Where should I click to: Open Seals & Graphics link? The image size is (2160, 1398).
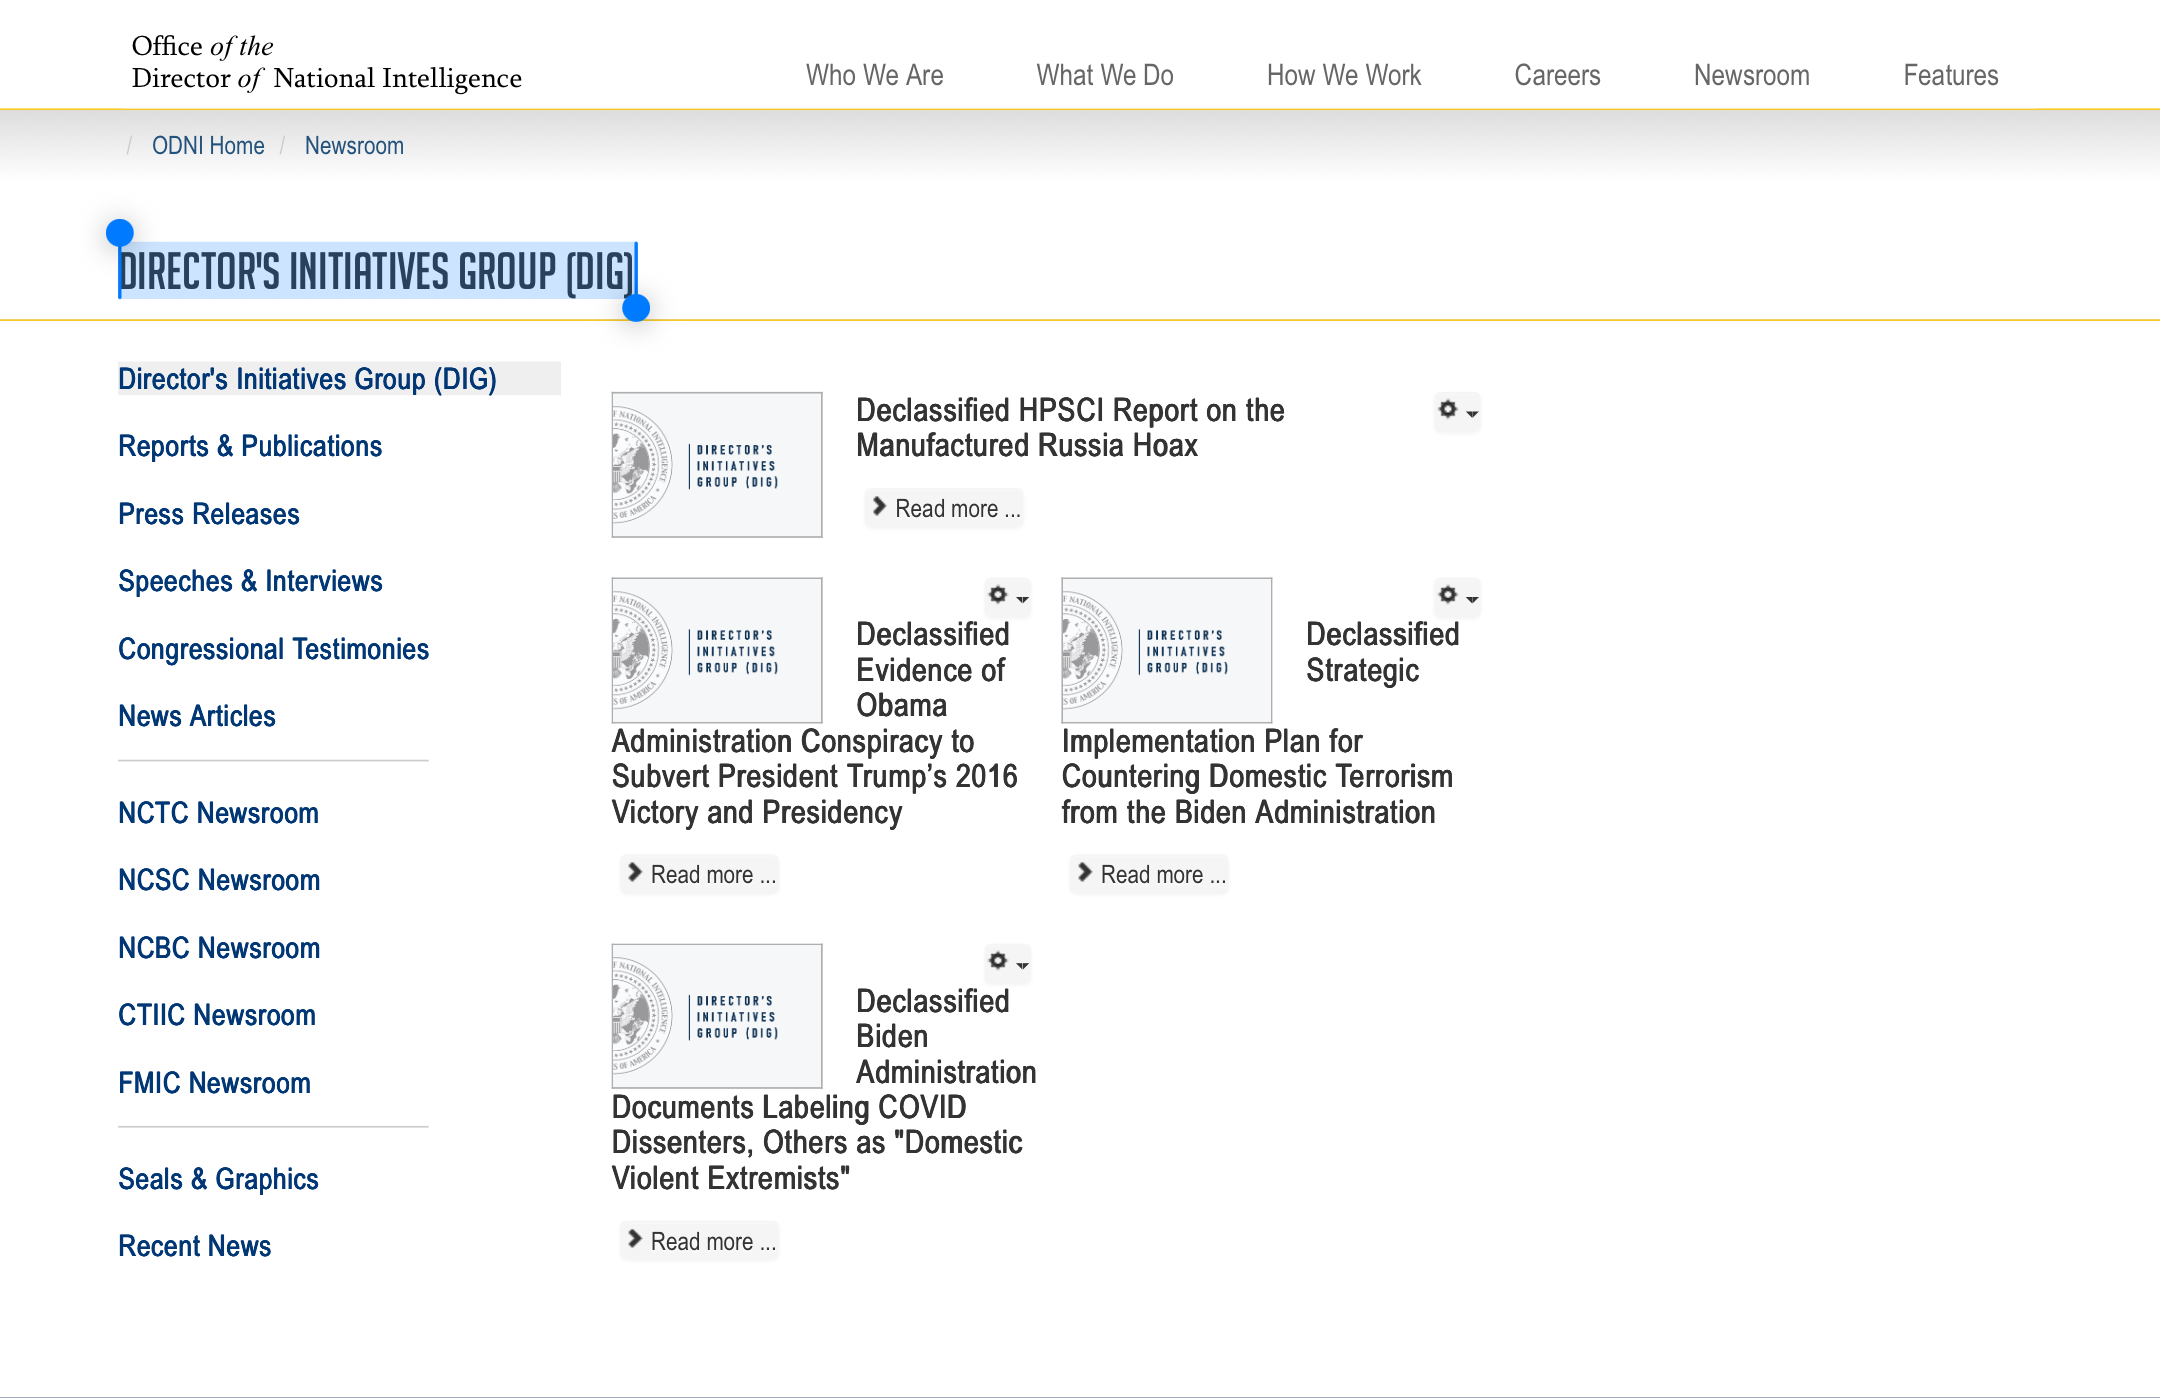218,1179
